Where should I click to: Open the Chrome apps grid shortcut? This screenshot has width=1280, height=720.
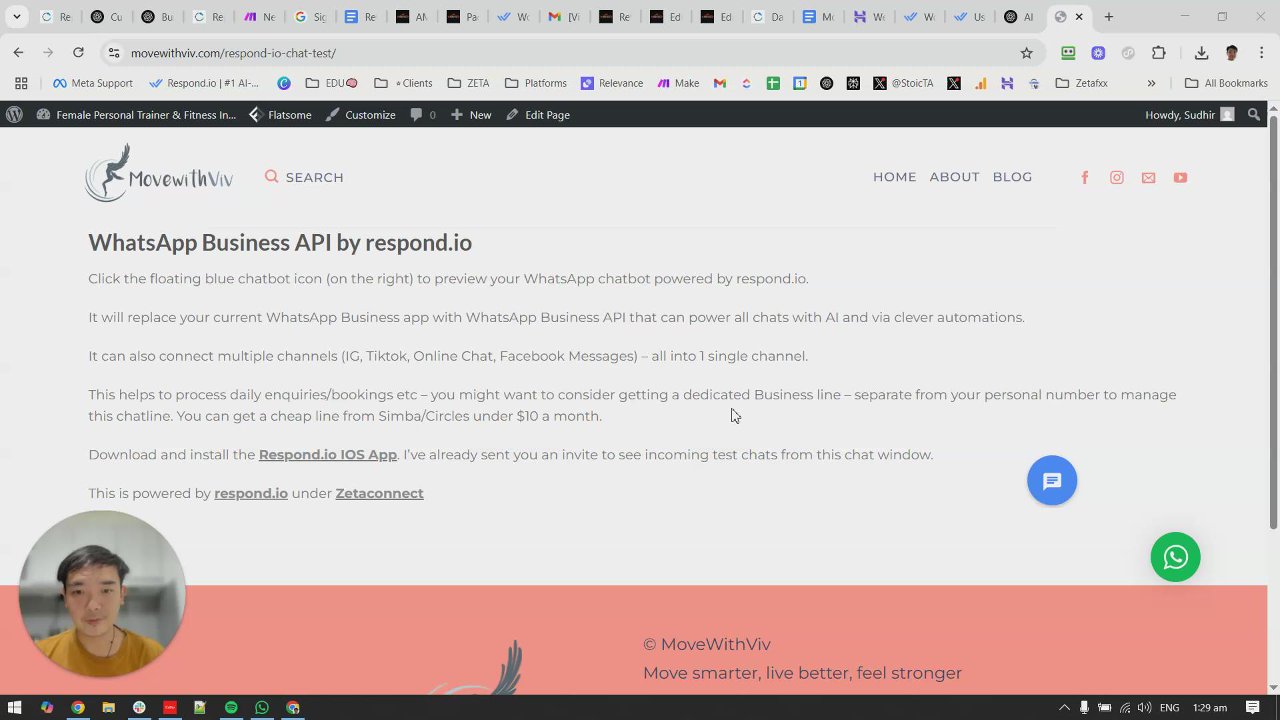[x=21, y=83]
